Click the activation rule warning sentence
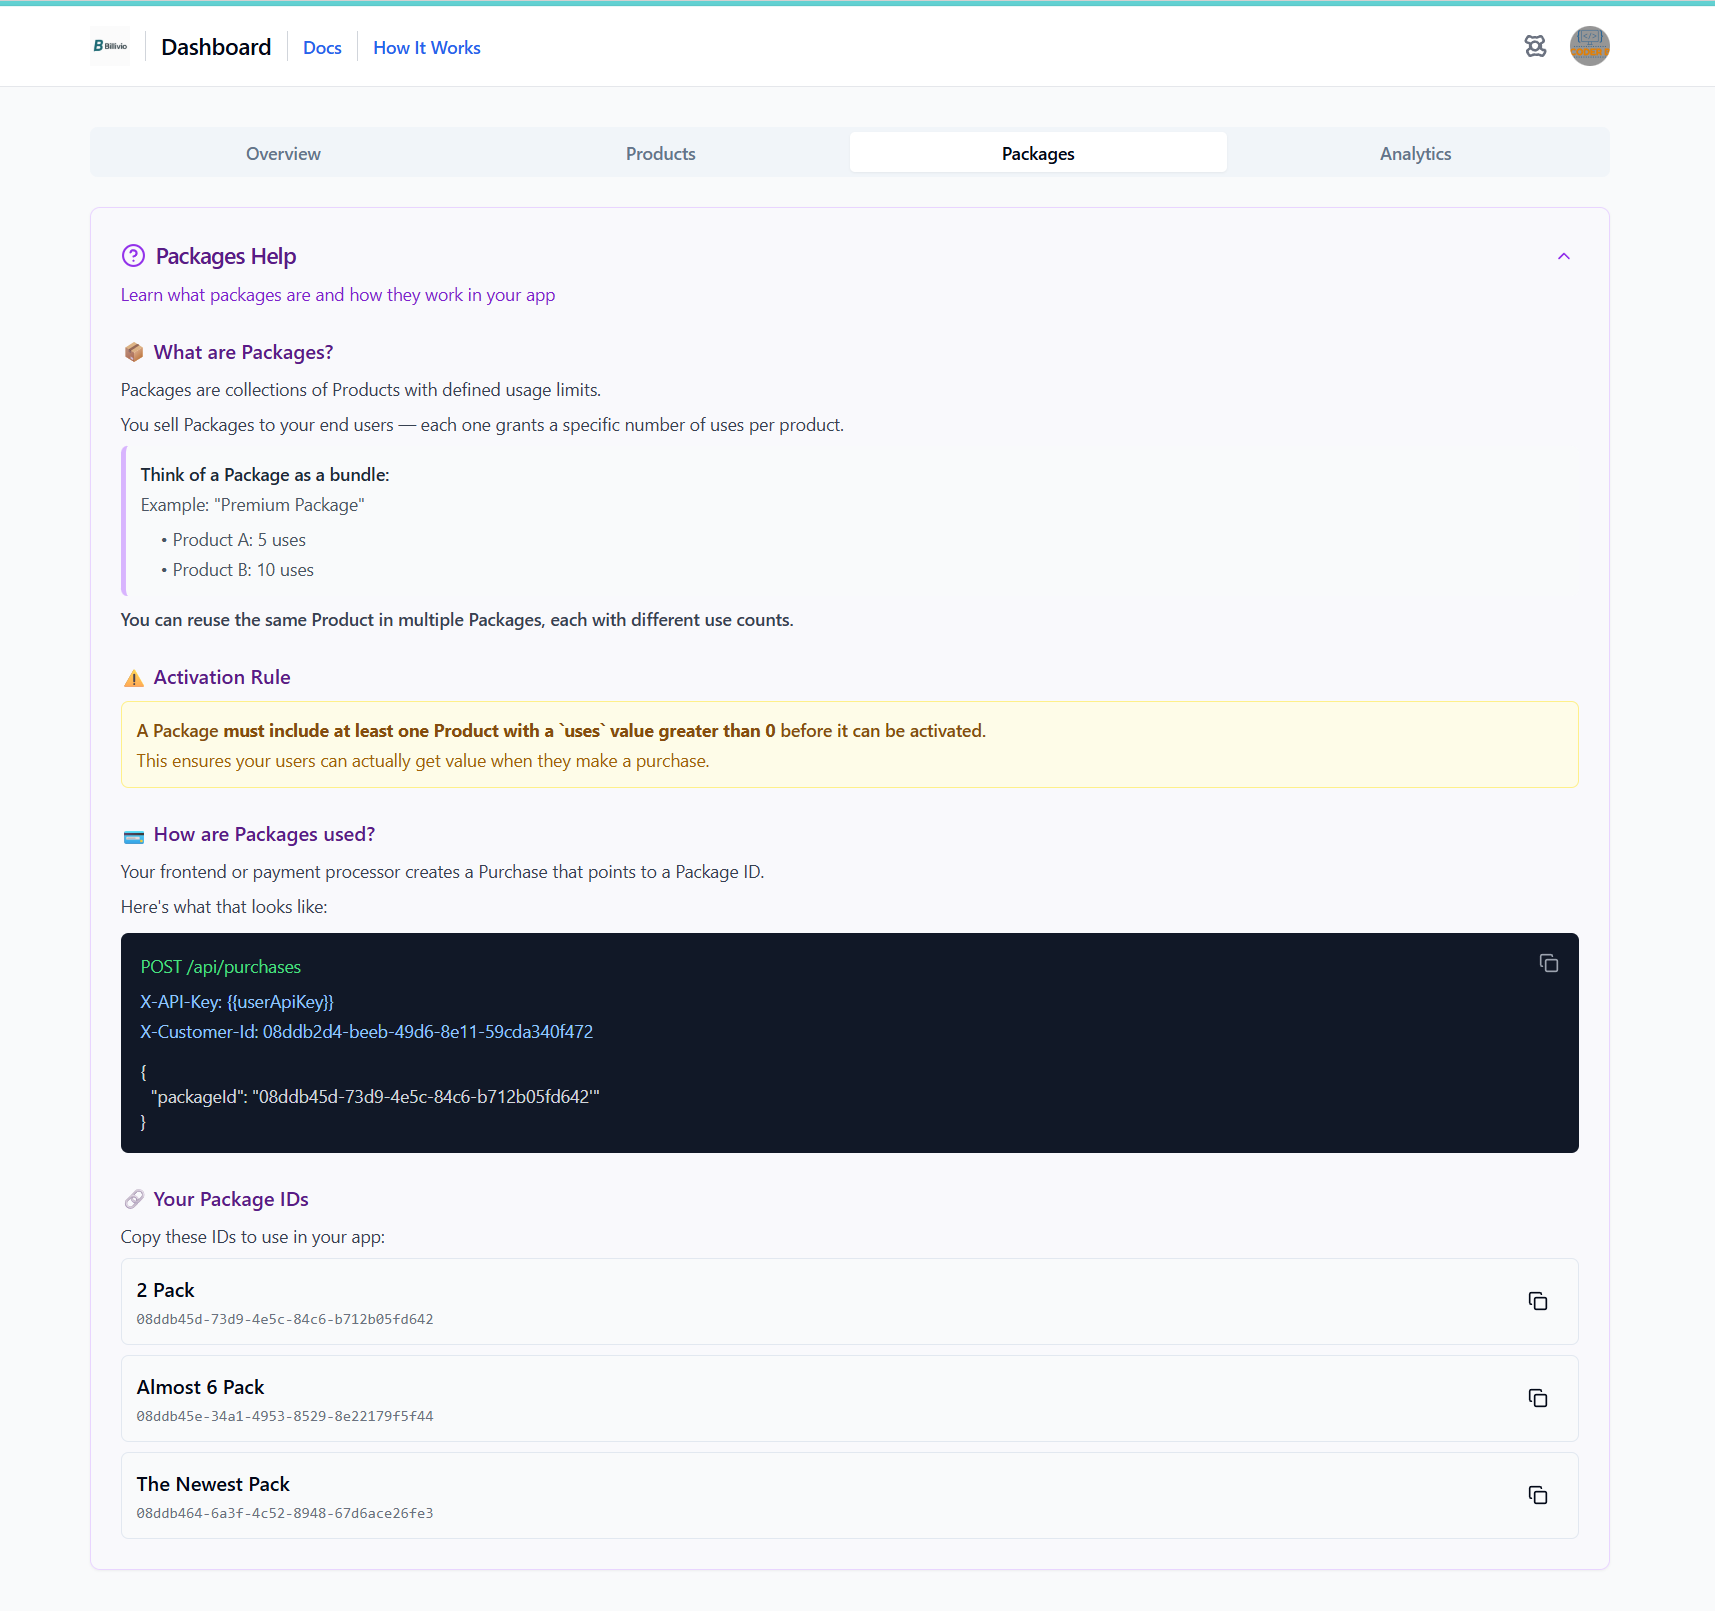The height and width of the screenshot is (1611, 1715). [561, 731]
